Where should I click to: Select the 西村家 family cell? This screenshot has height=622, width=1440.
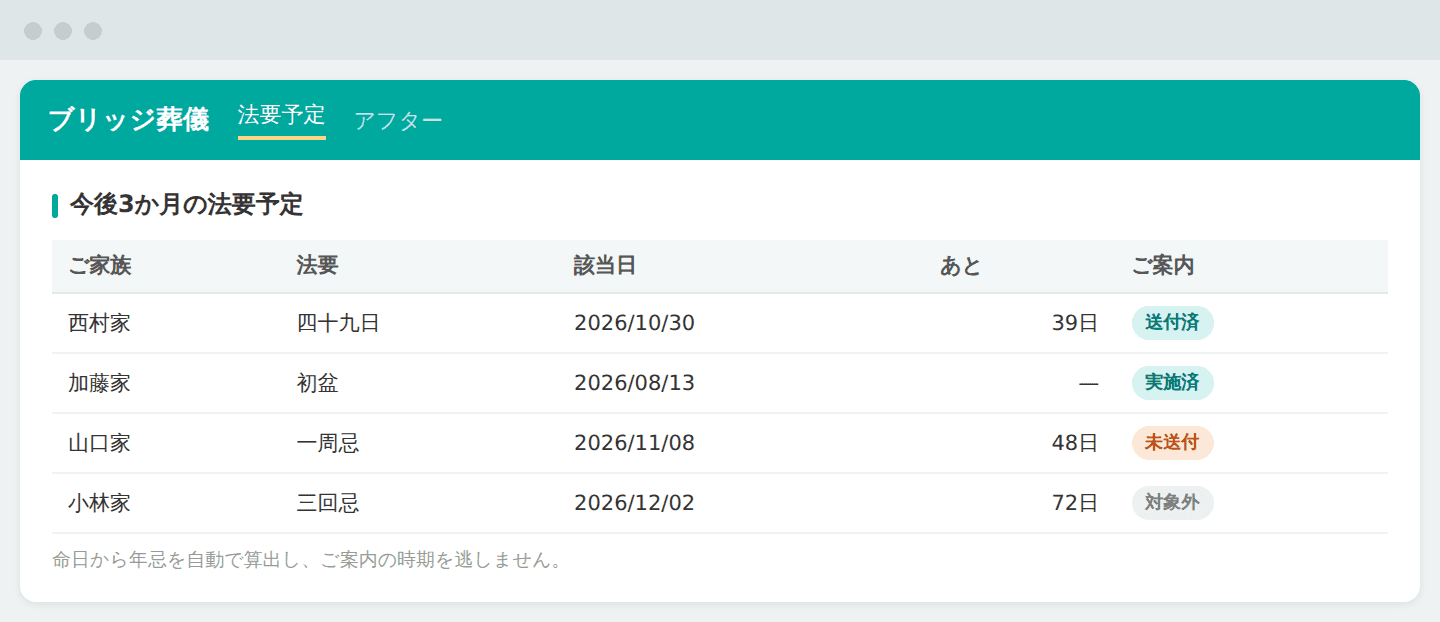tap(99, 323)
